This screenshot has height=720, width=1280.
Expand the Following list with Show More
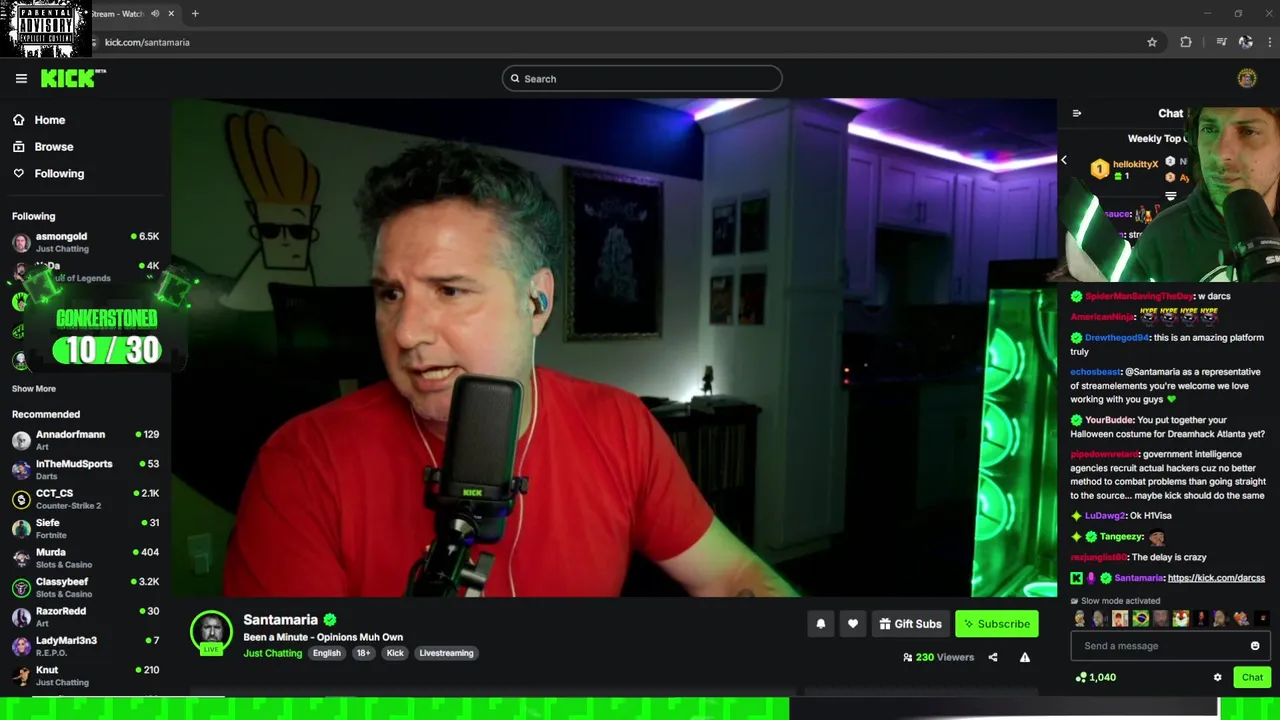coord(34,388)
